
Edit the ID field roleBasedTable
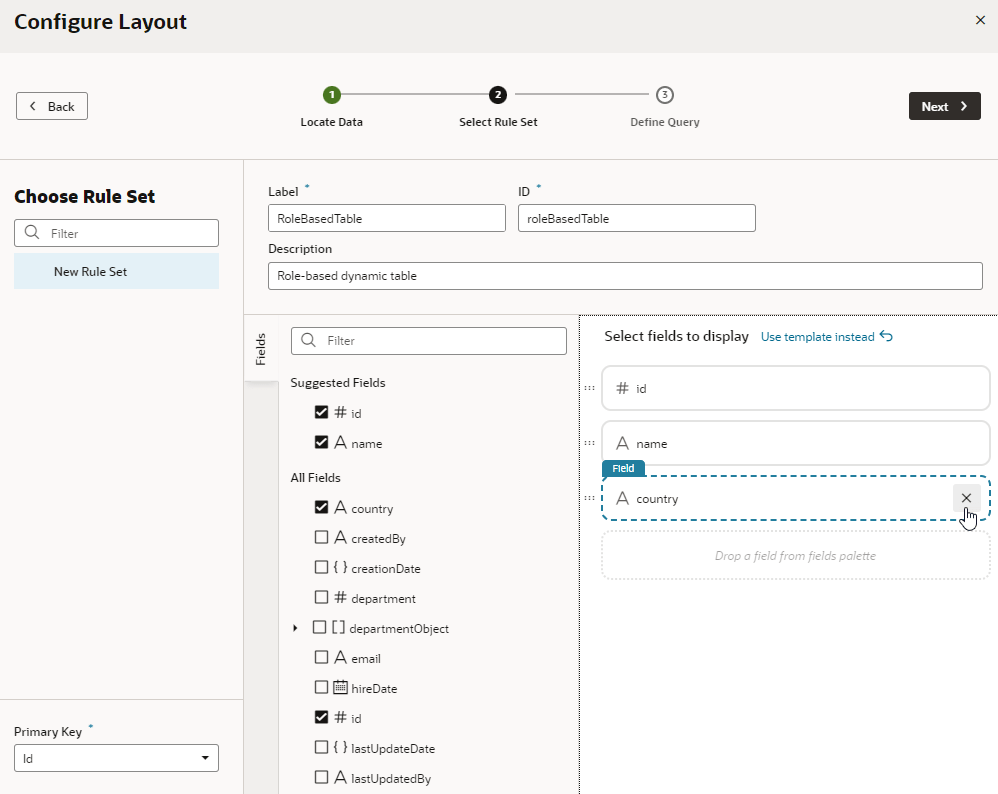coord(636,218)
